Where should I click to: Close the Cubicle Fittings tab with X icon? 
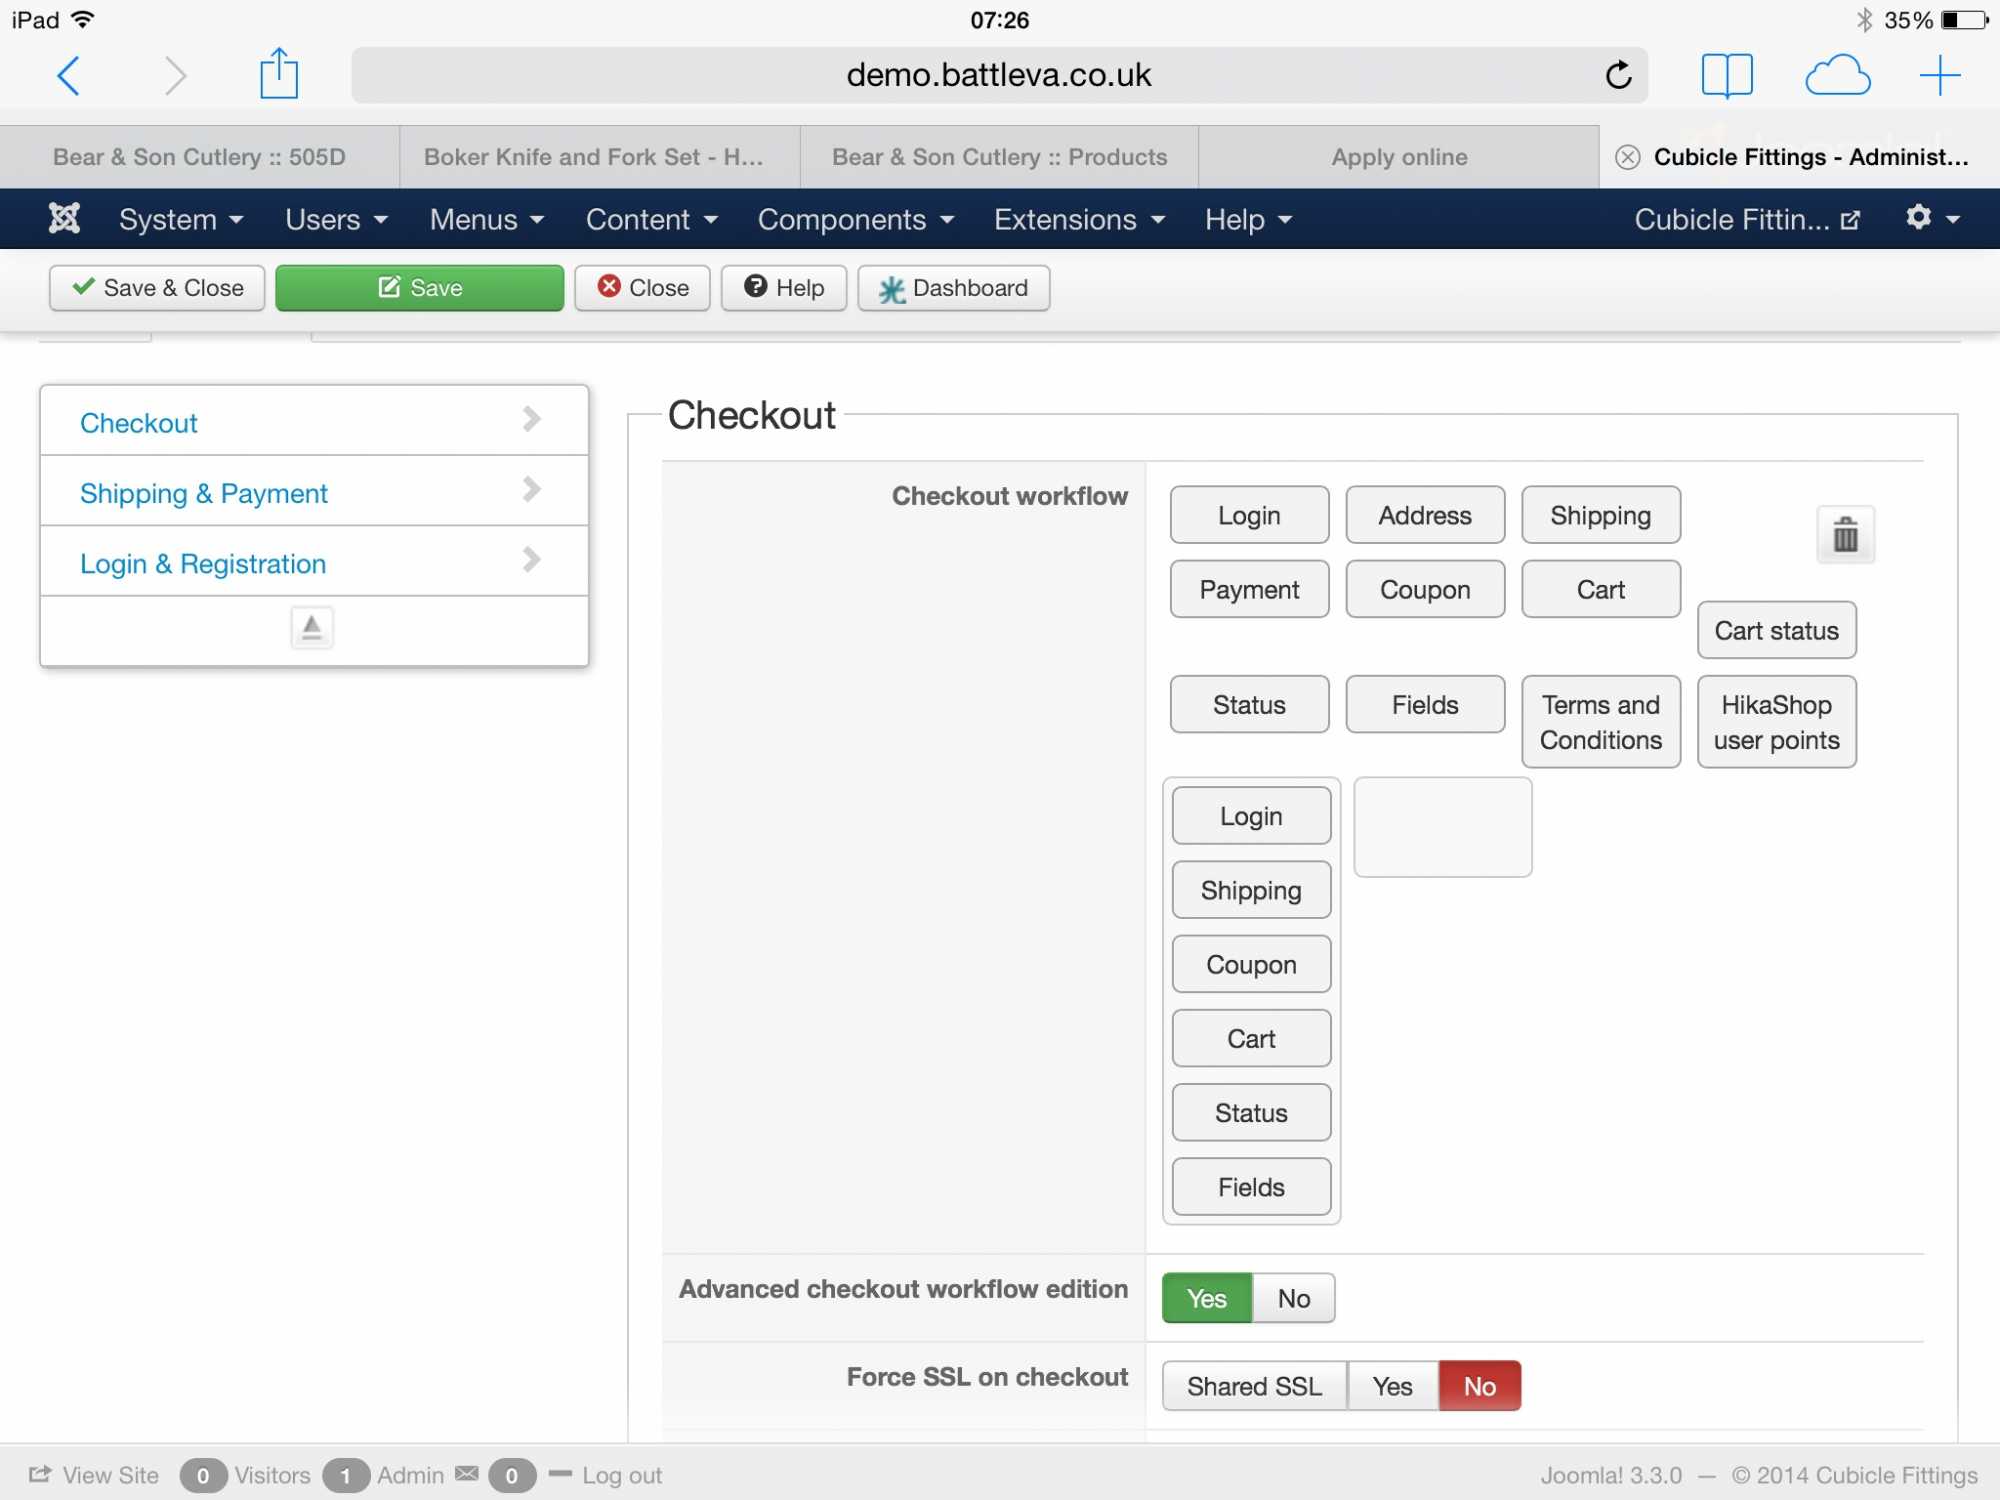coord(1628,157)
